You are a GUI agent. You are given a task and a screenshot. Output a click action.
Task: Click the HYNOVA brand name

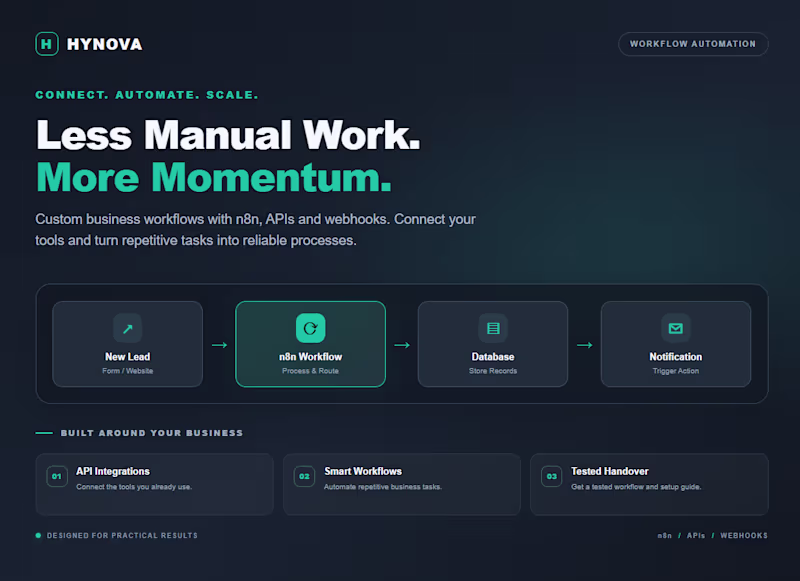click(105, 44)
